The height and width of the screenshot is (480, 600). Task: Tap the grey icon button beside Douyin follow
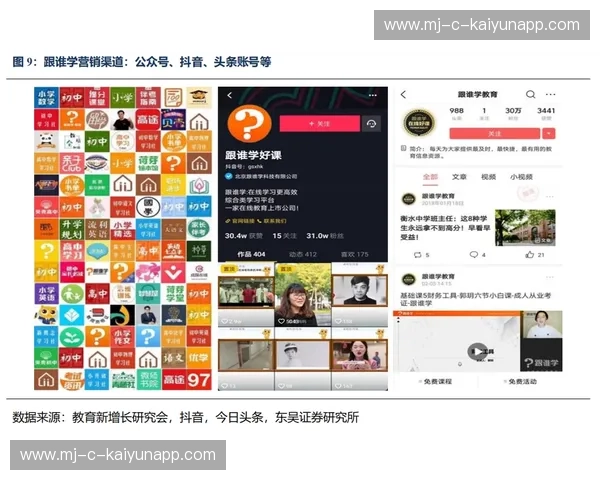coord(372,124)
